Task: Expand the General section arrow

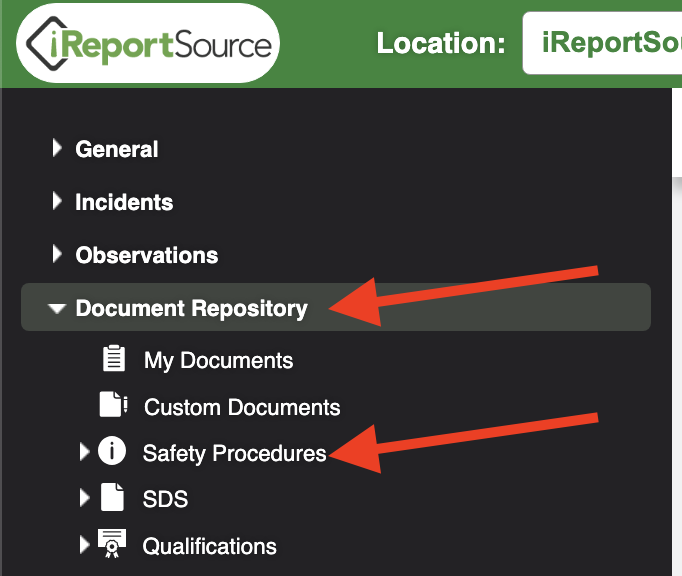Action: coord(57,148)
